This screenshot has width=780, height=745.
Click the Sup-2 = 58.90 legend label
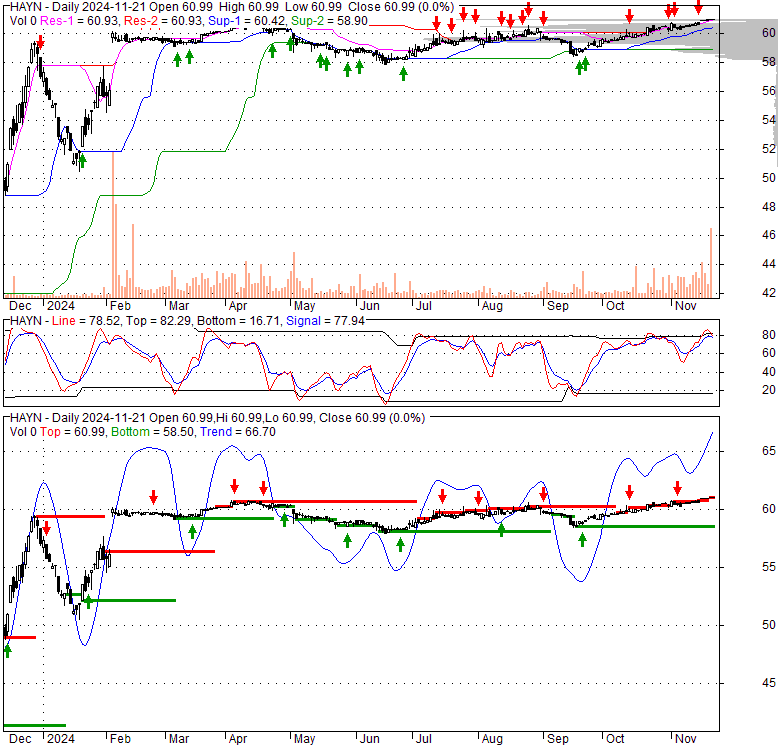tap(329, 21)
